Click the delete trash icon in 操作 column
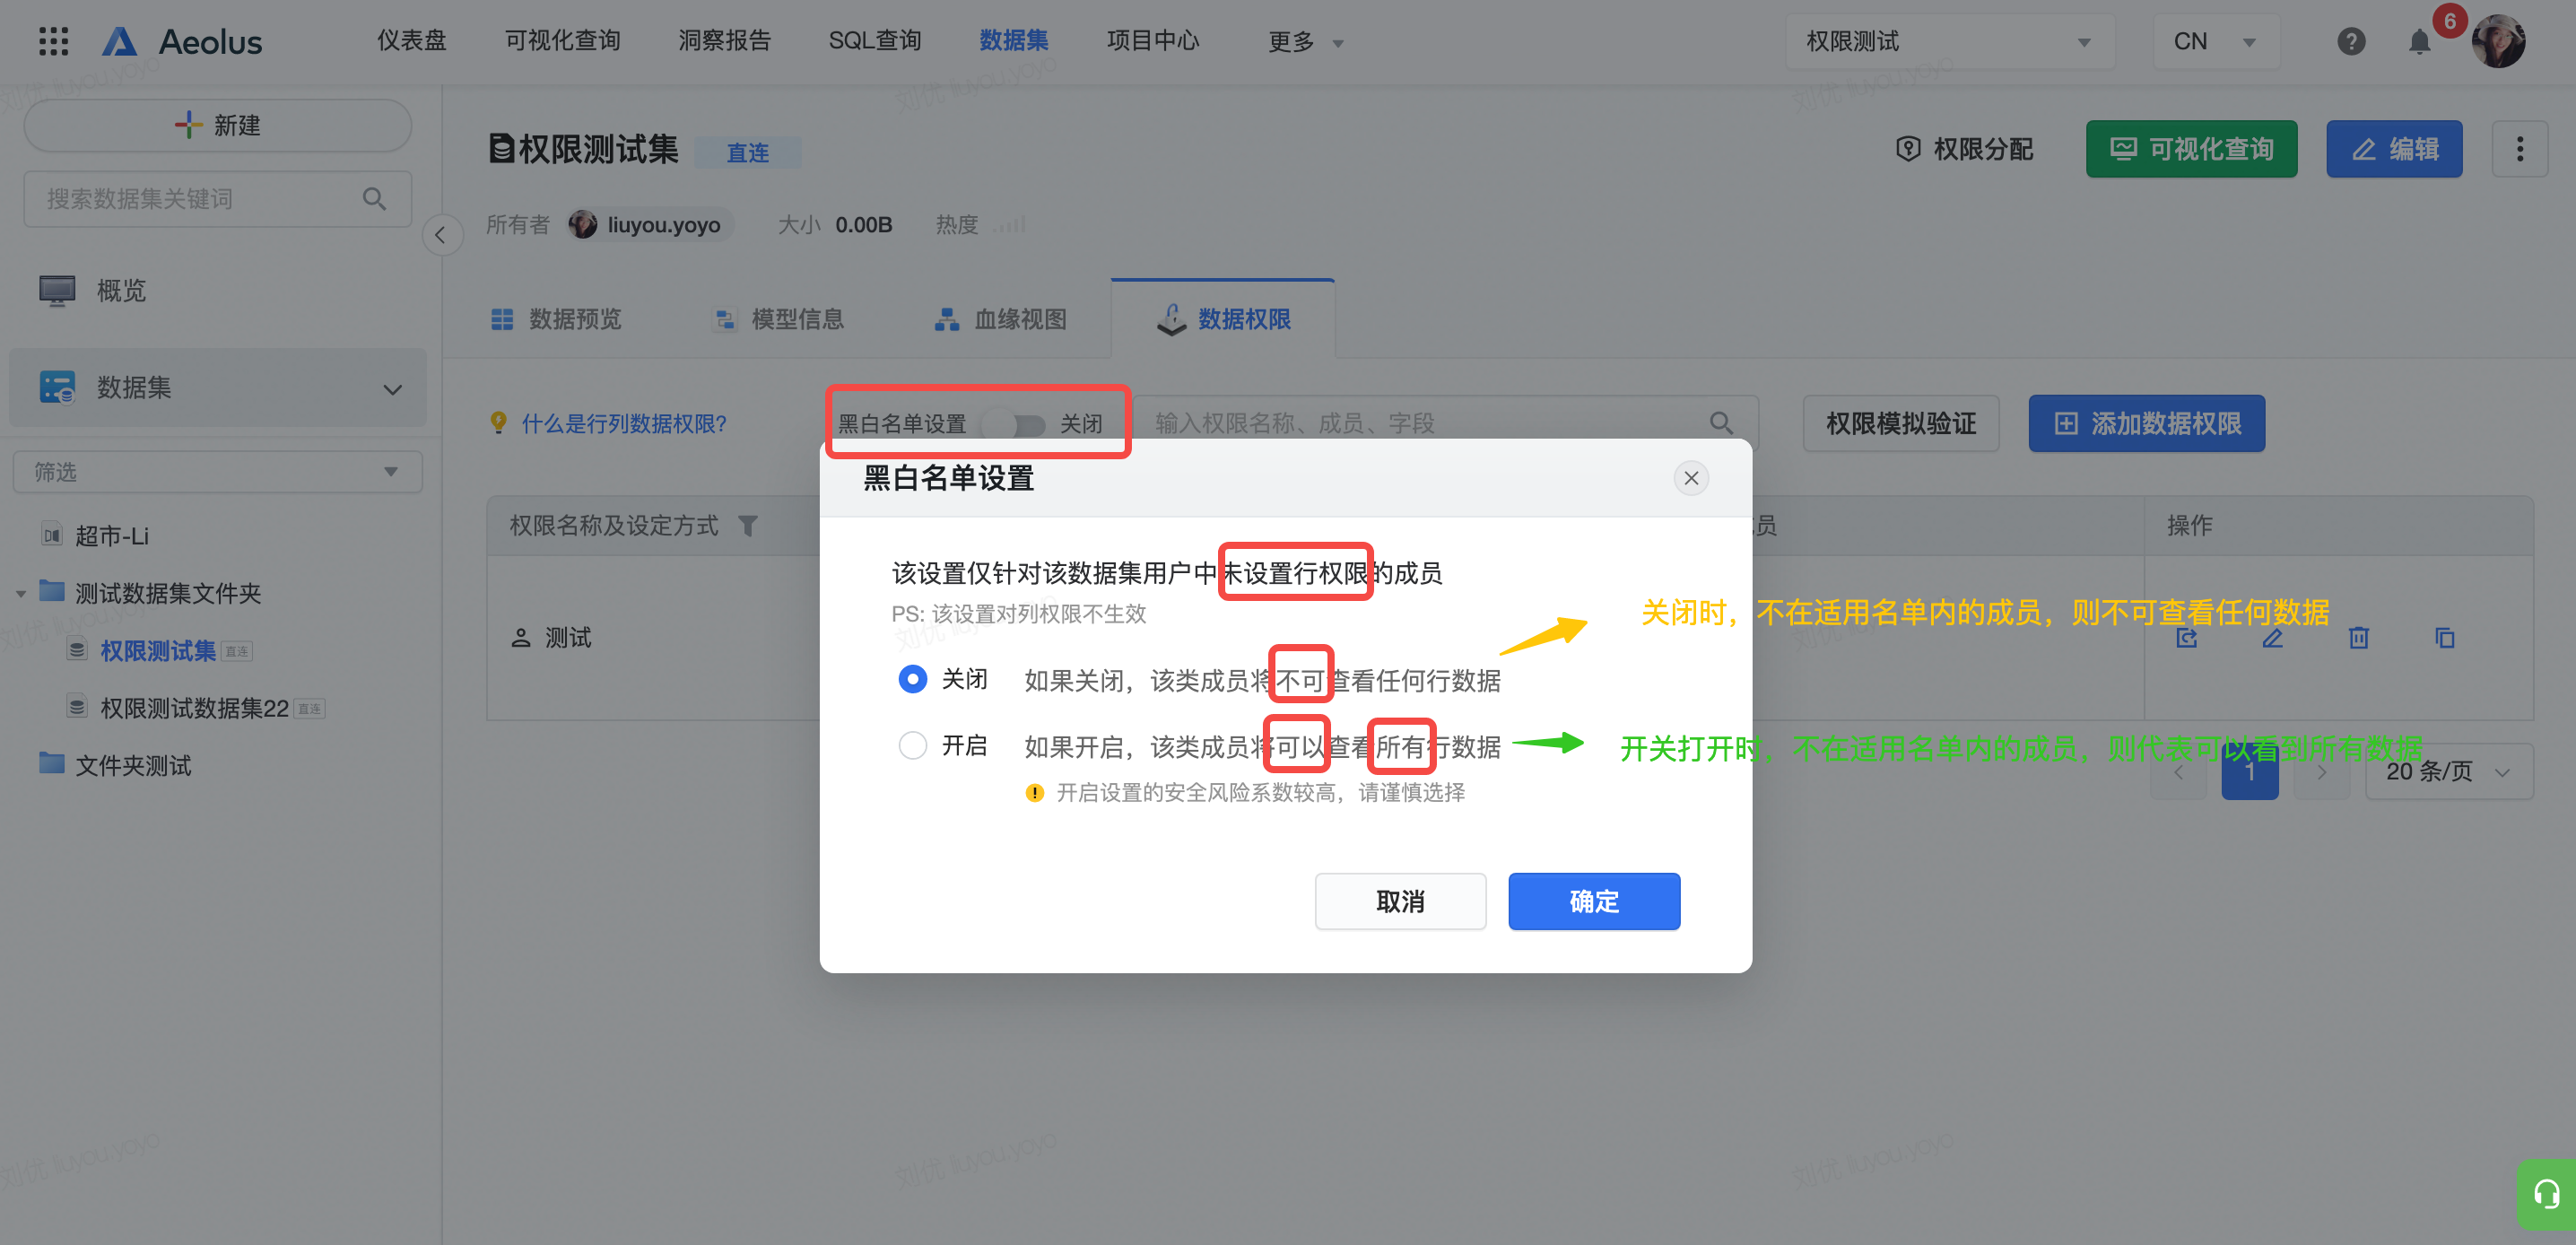 pyautogui.click(x=2358, y=637)
